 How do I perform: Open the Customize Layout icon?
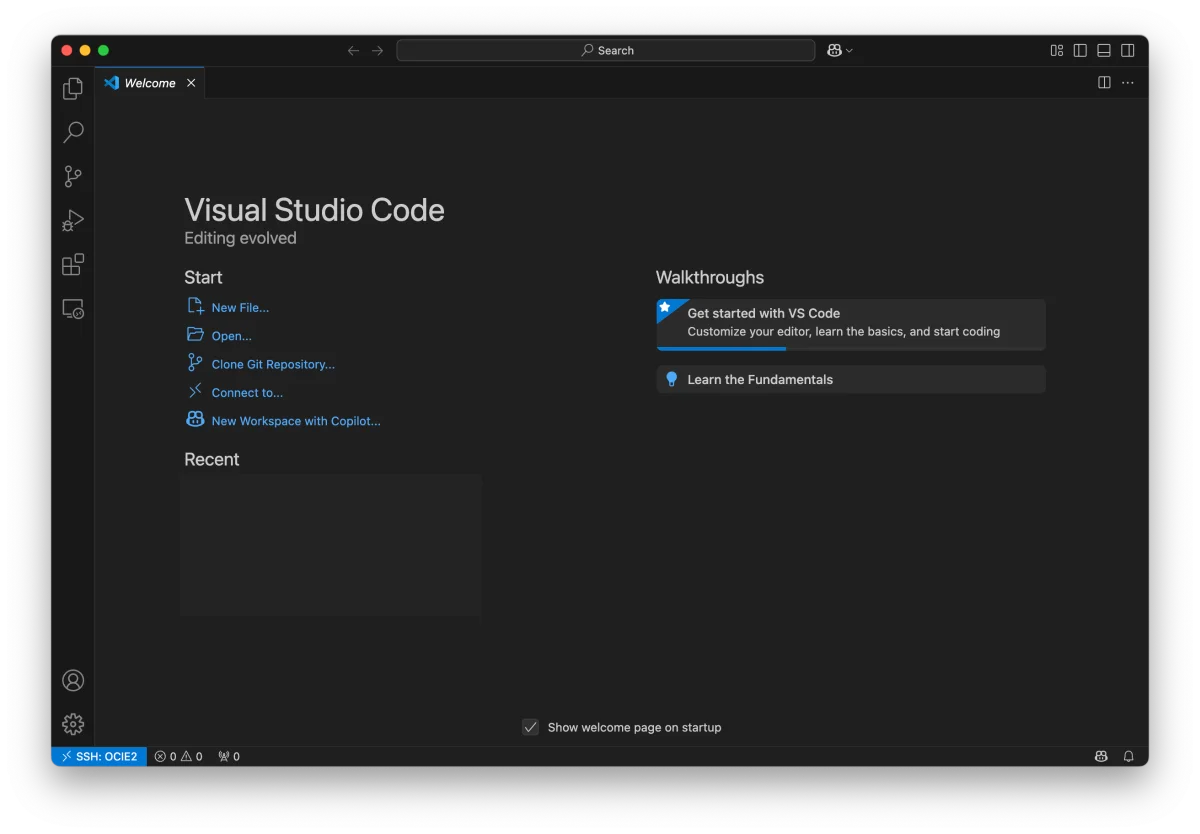[x=1057, y=50]
